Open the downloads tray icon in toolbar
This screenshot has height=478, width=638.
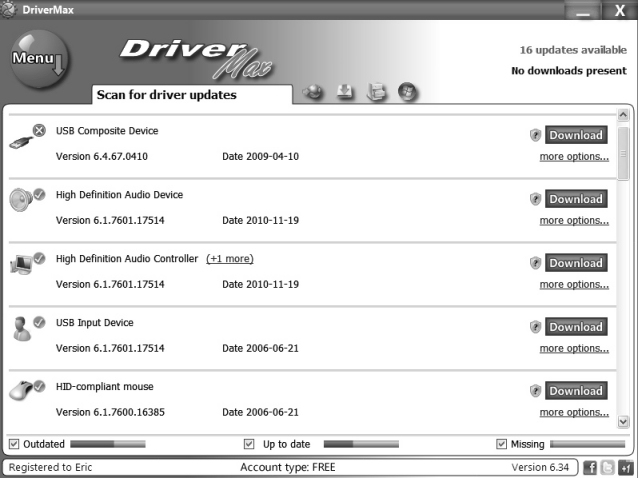point(345,92)
